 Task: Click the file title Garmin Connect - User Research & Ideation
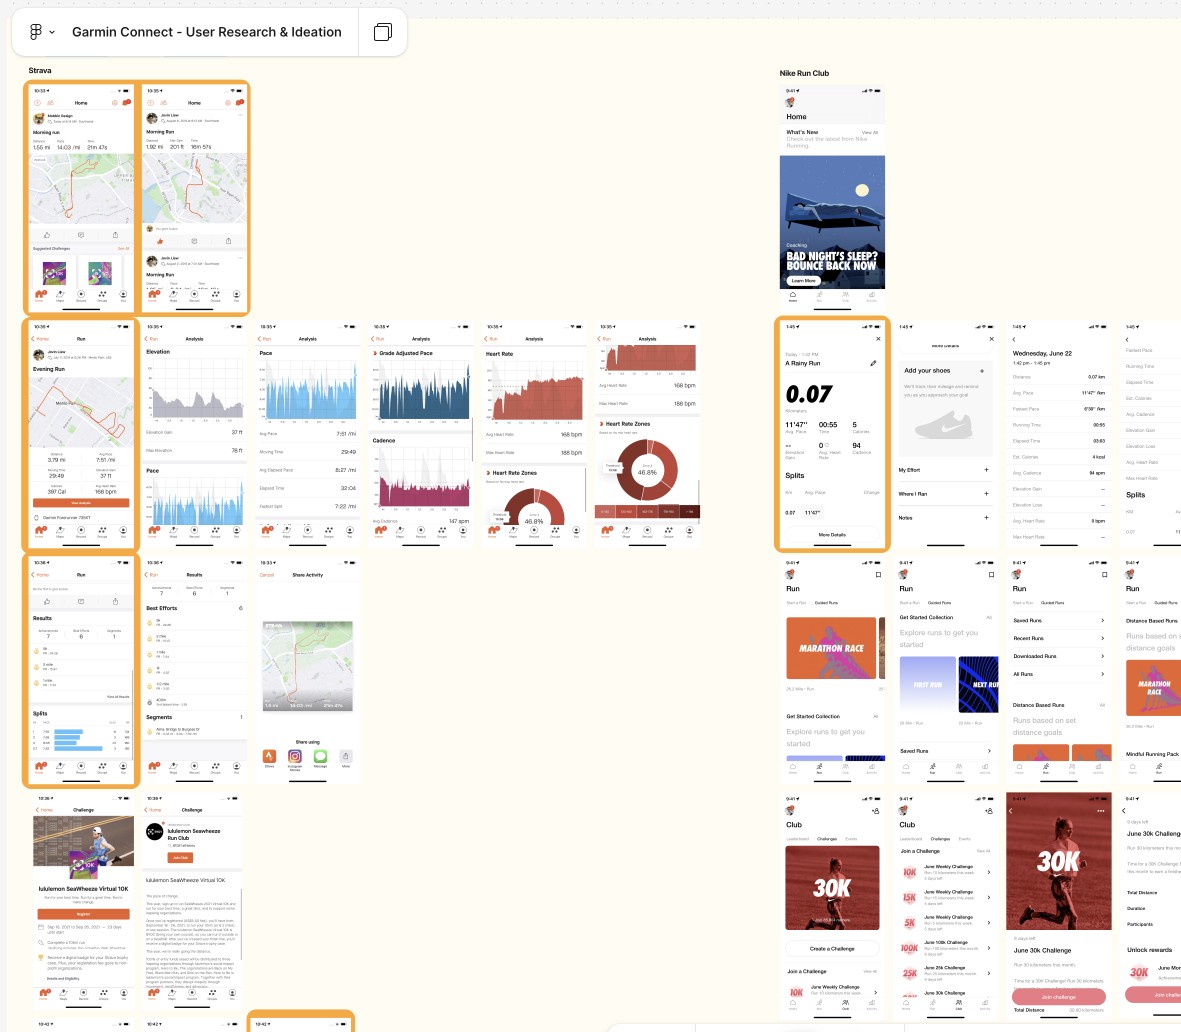[206, 32]
